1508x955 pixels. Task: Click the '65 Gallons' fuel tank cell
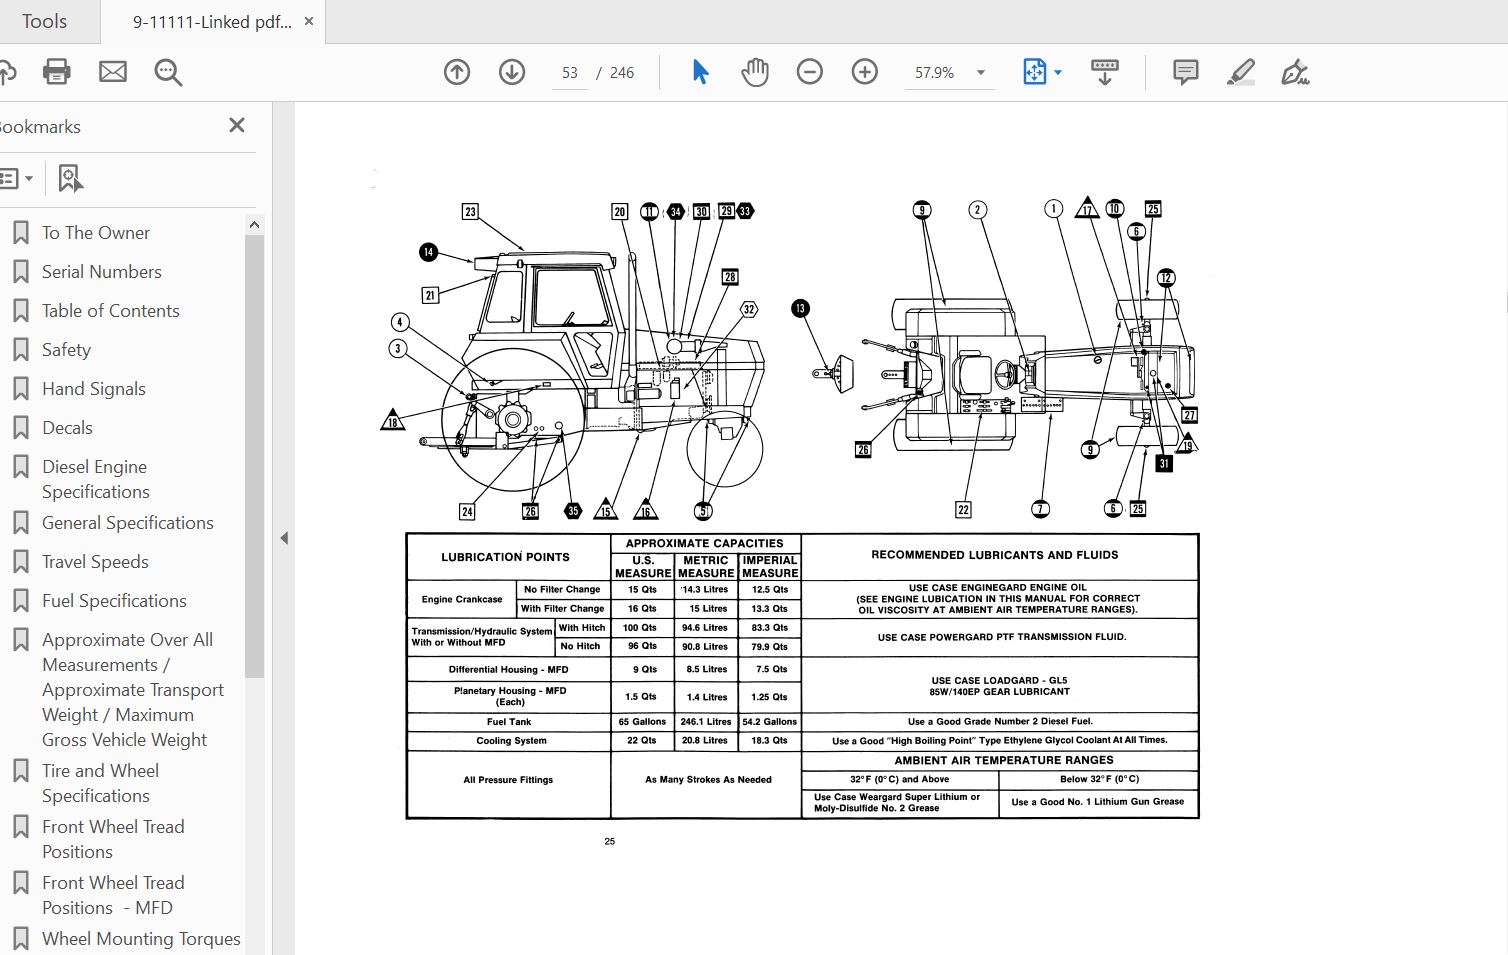click(x=642, y=721)
